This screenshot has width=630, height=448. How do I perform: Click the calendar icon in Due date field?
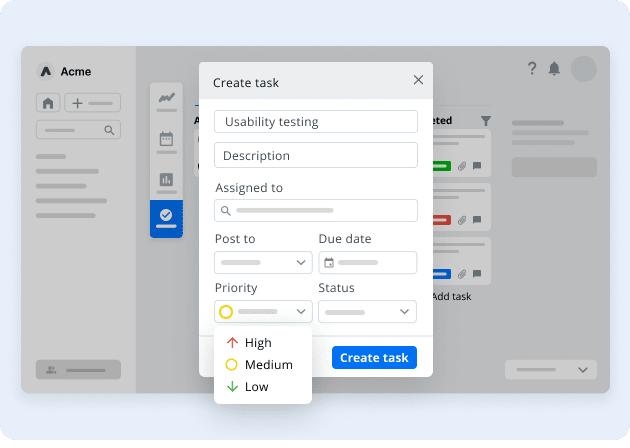(329, 263)
